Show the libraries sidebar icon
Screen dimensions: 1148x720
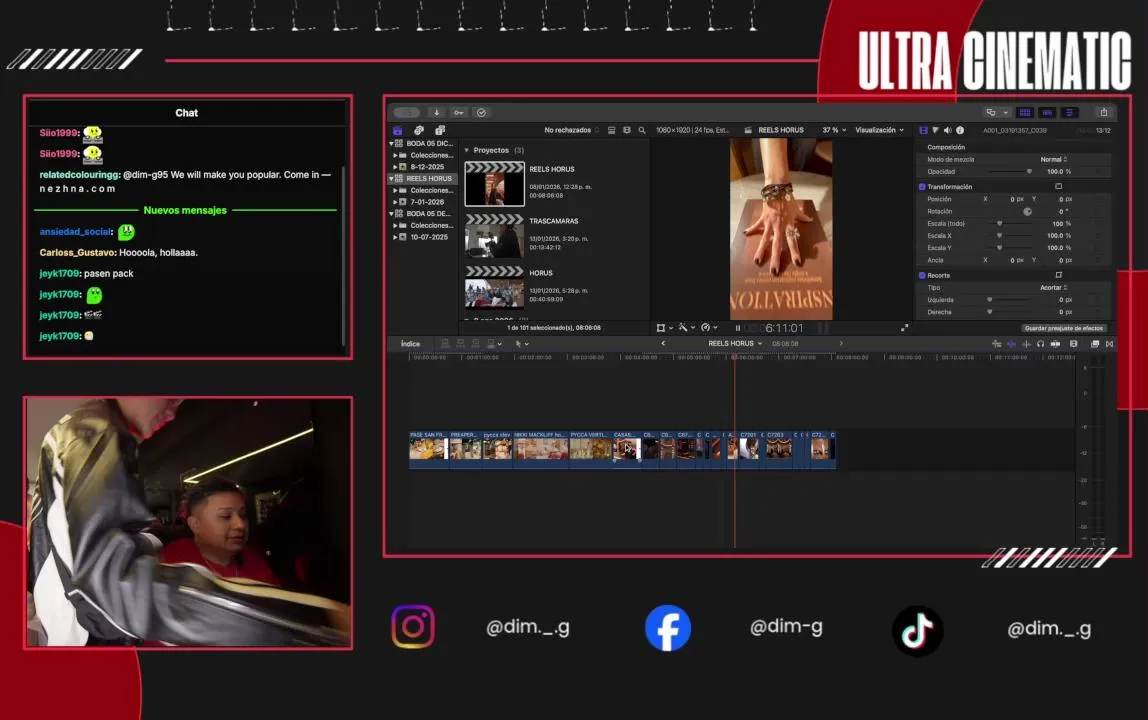(398, 130)
